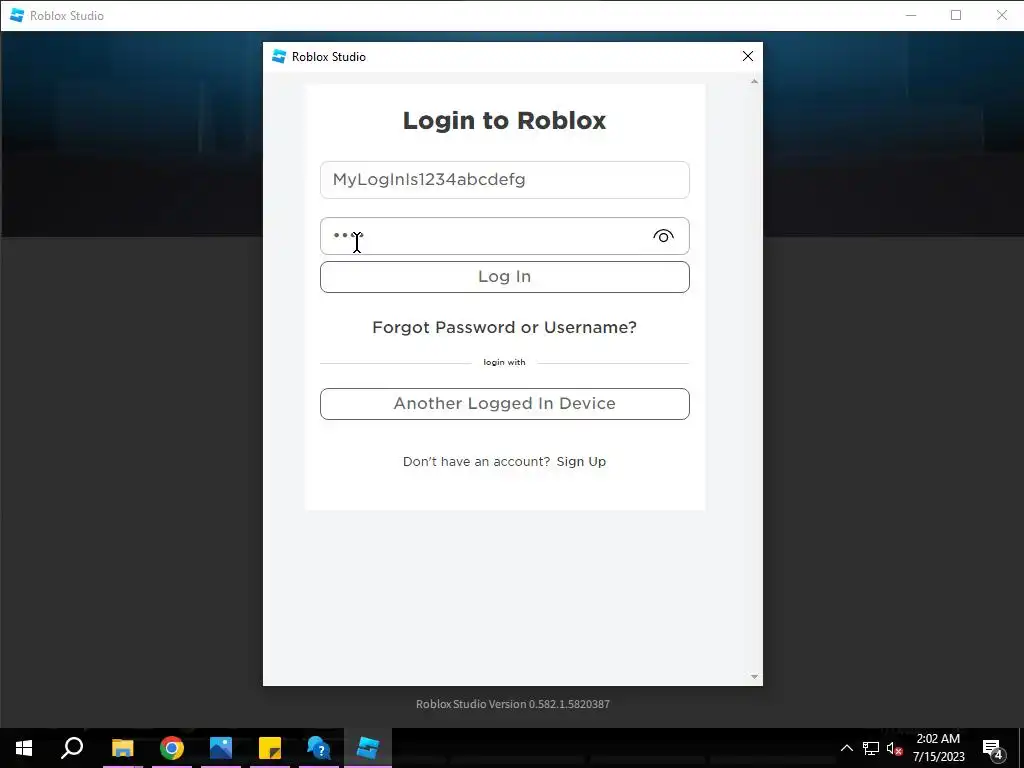This screenshot has width=1024, height=768.
Task: Open network status tray icon
Action: (x=871, y=748)
